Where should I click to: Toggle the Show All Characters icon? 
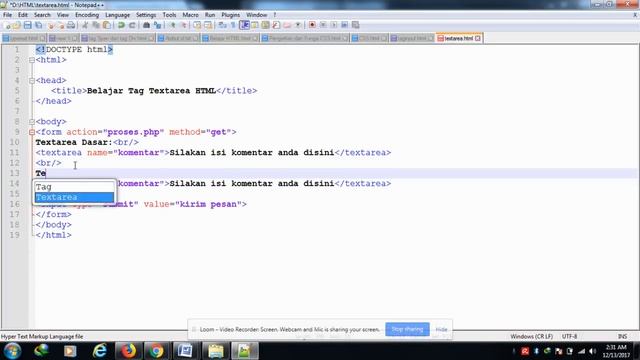coord(233,25)
